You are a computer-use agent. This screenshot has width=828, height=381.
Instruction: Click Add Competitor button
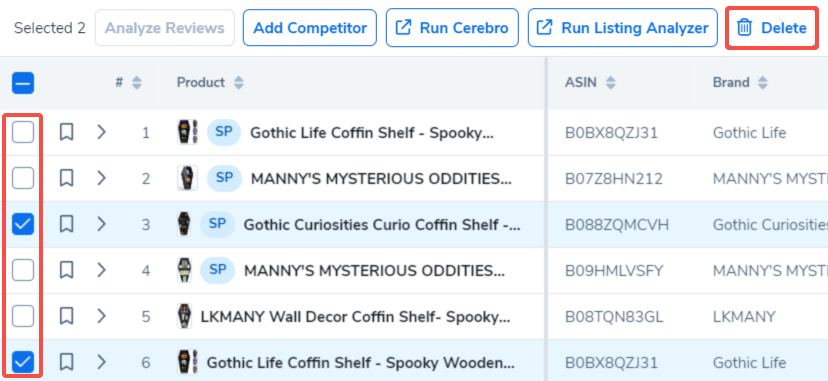(x=310, y=28)
